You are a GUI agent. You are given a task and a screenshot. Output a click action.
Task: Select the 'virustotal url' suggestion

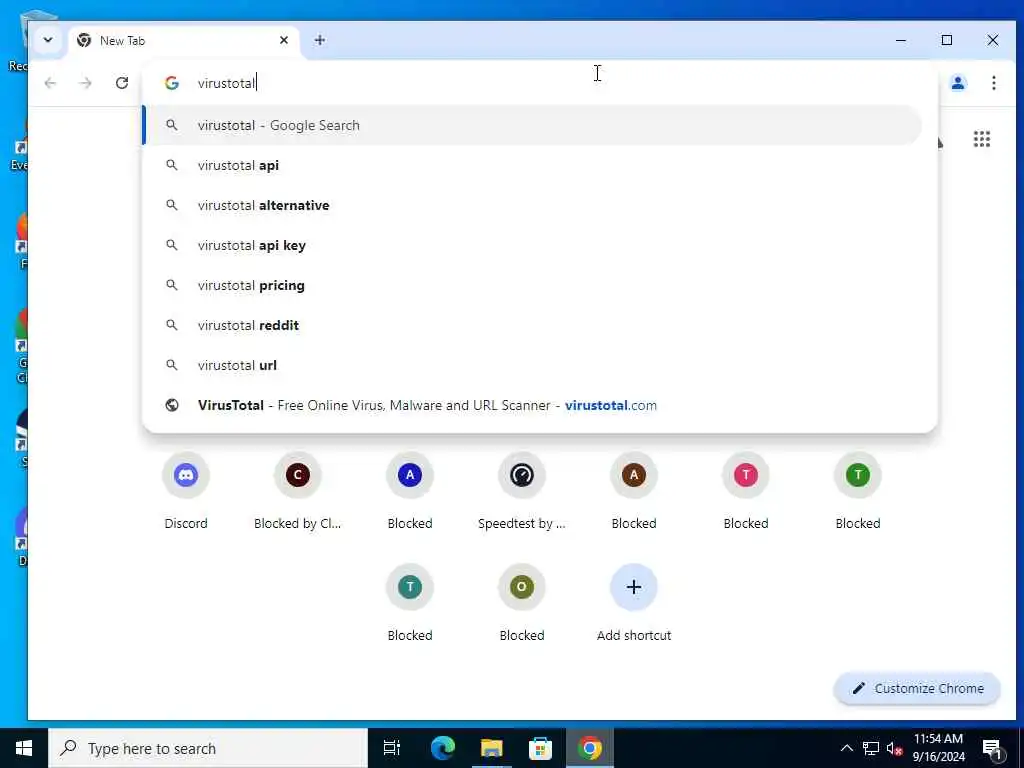click(x=532, y=365)
